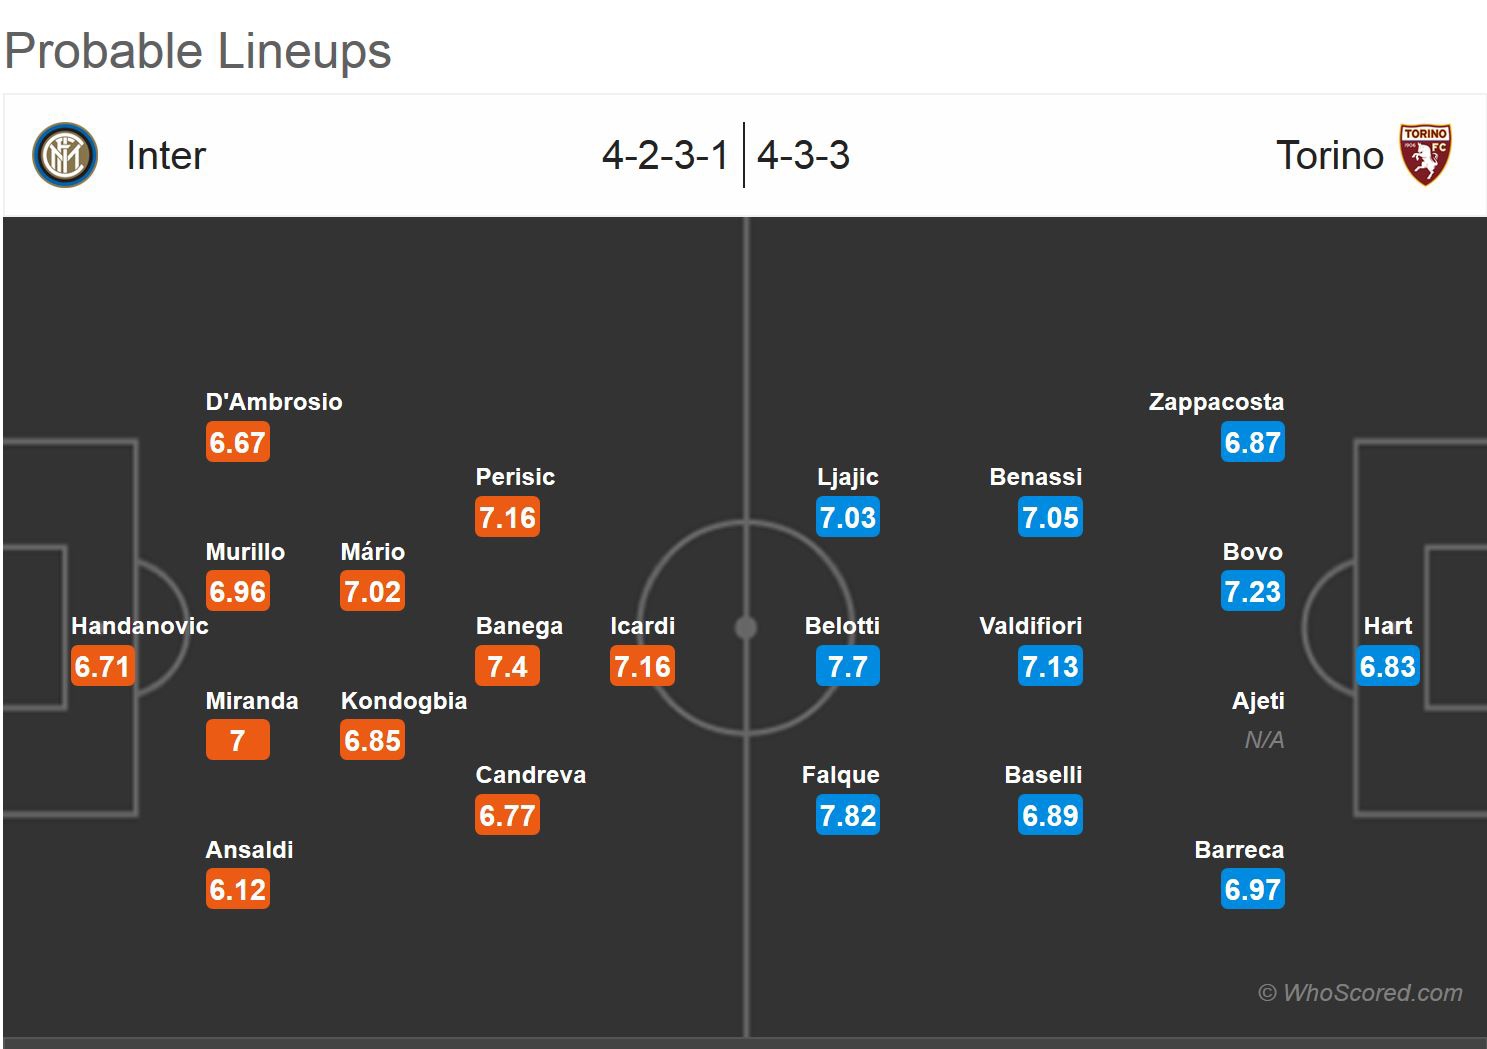Click the WhoScored.com copyright watermark

[1360, 993]
